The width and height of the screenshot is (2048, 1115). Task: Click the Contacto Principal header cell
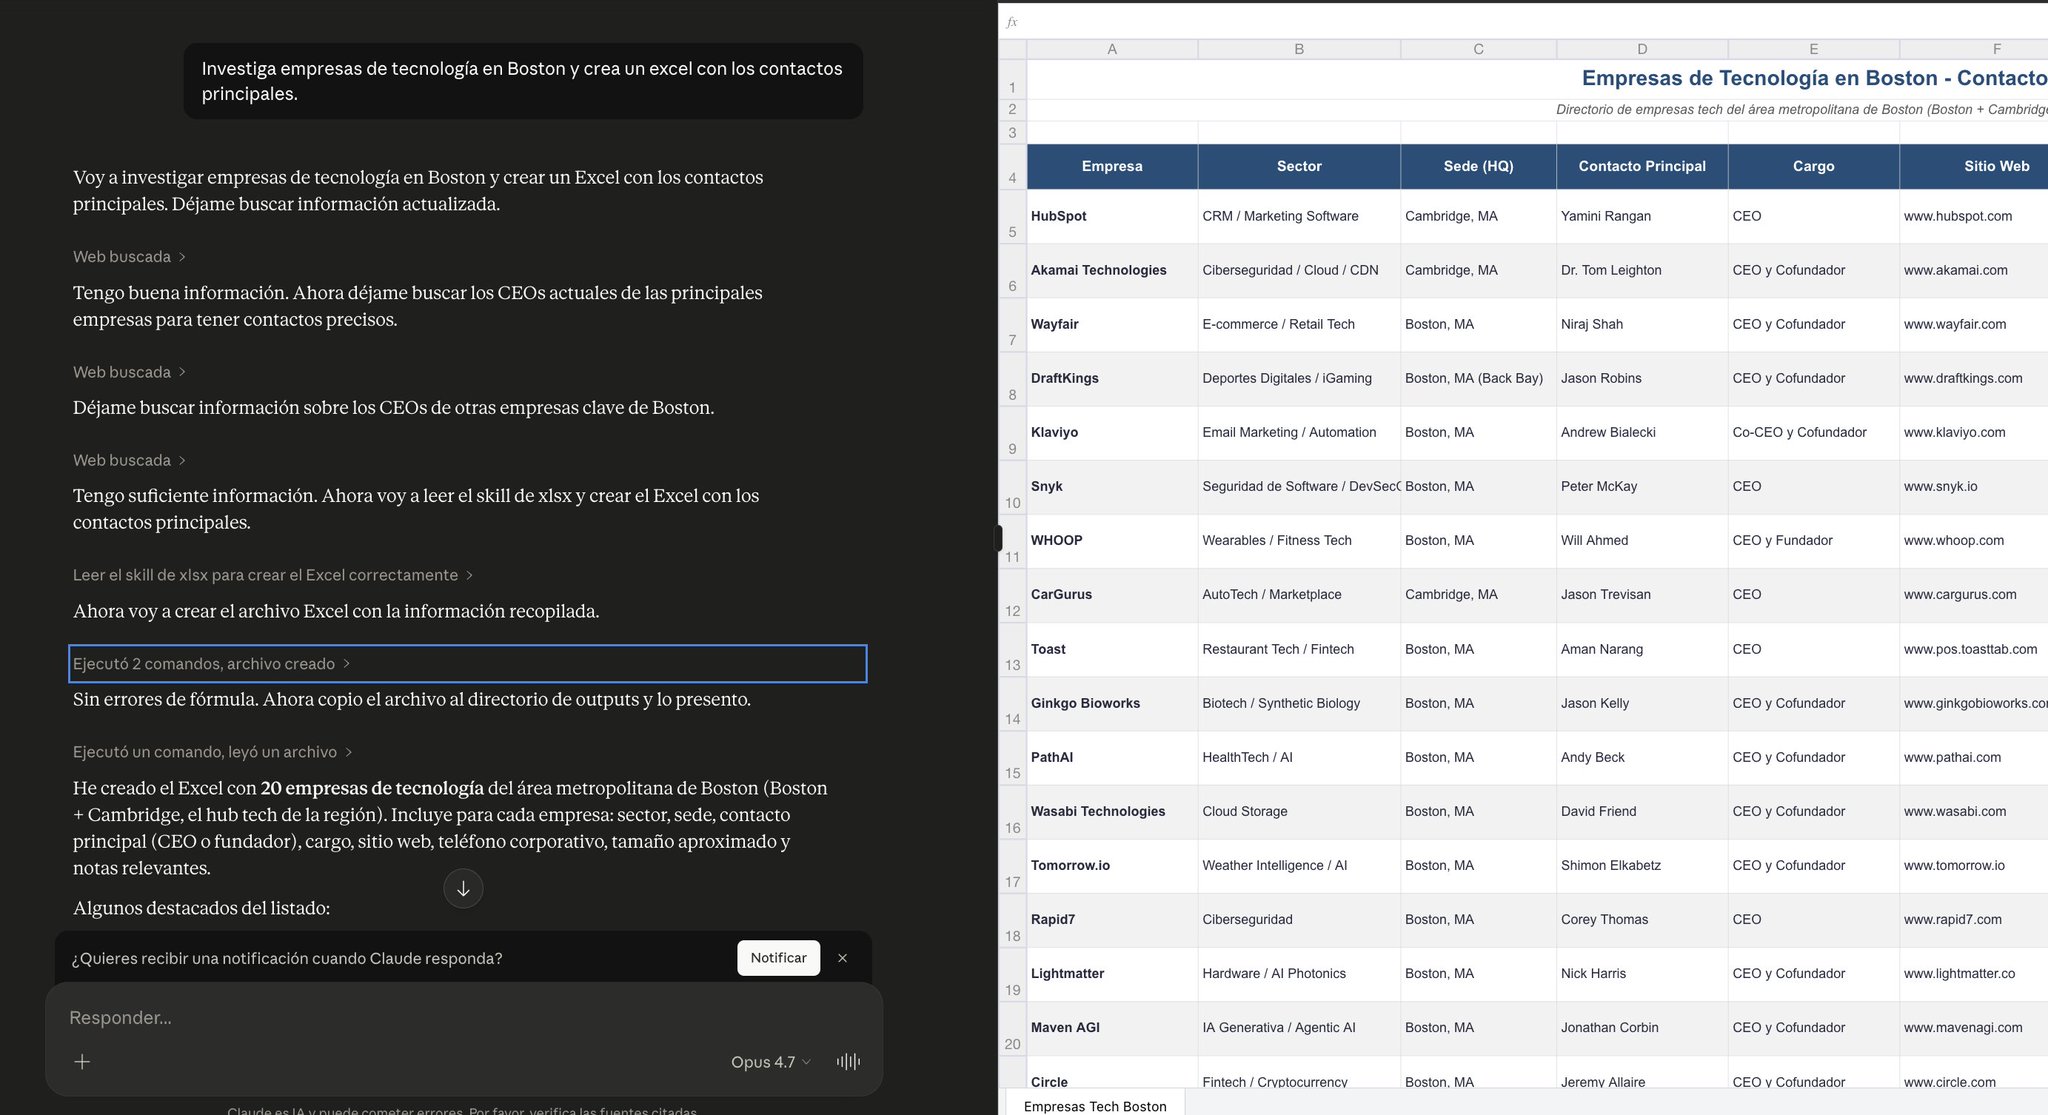coord(1642,166)
